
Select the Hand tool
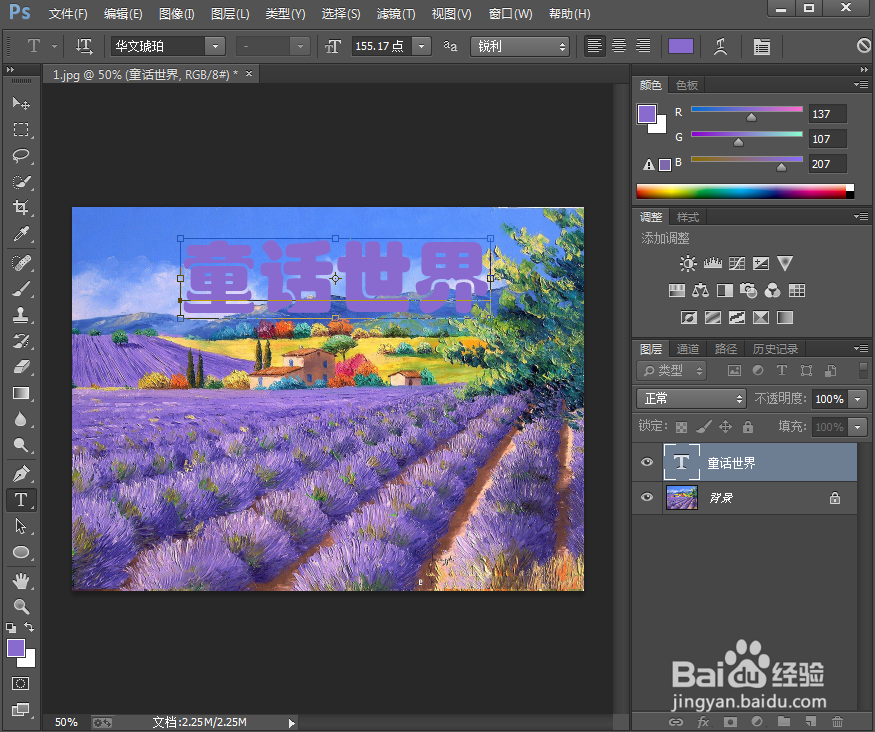coord(21,581)
